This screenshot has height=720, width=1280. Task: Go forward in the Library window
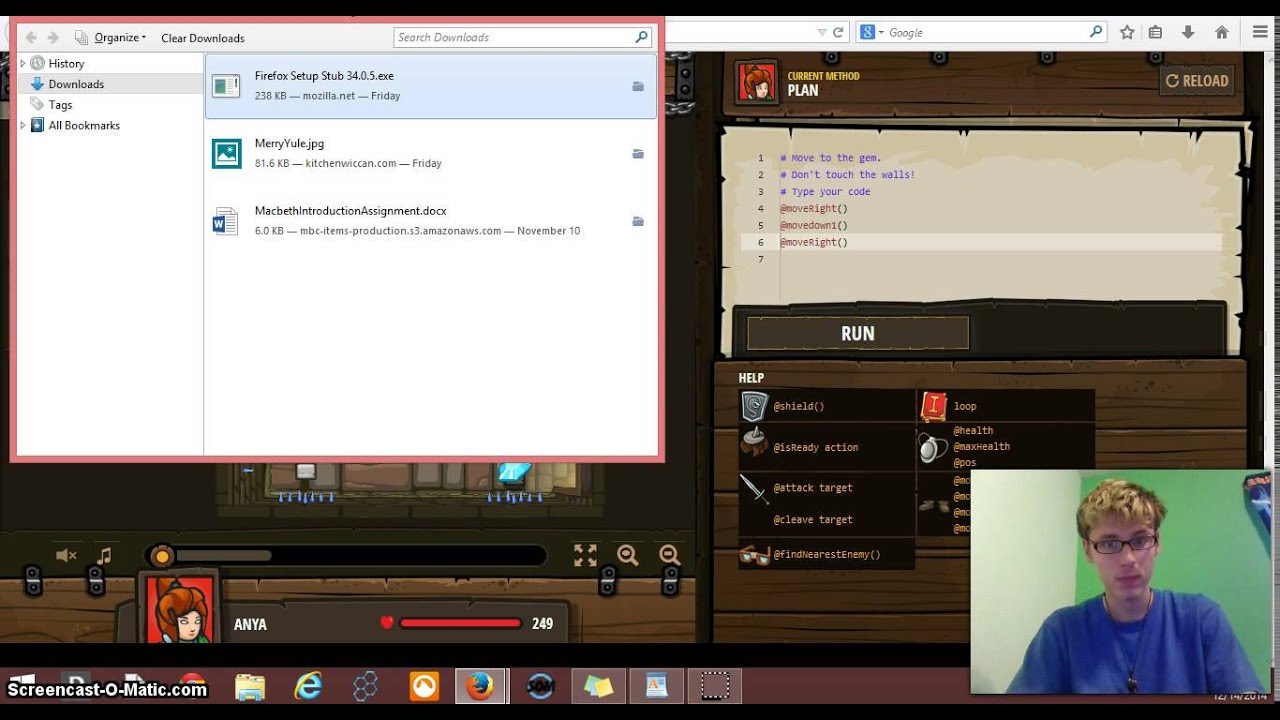tap(53, 38)
